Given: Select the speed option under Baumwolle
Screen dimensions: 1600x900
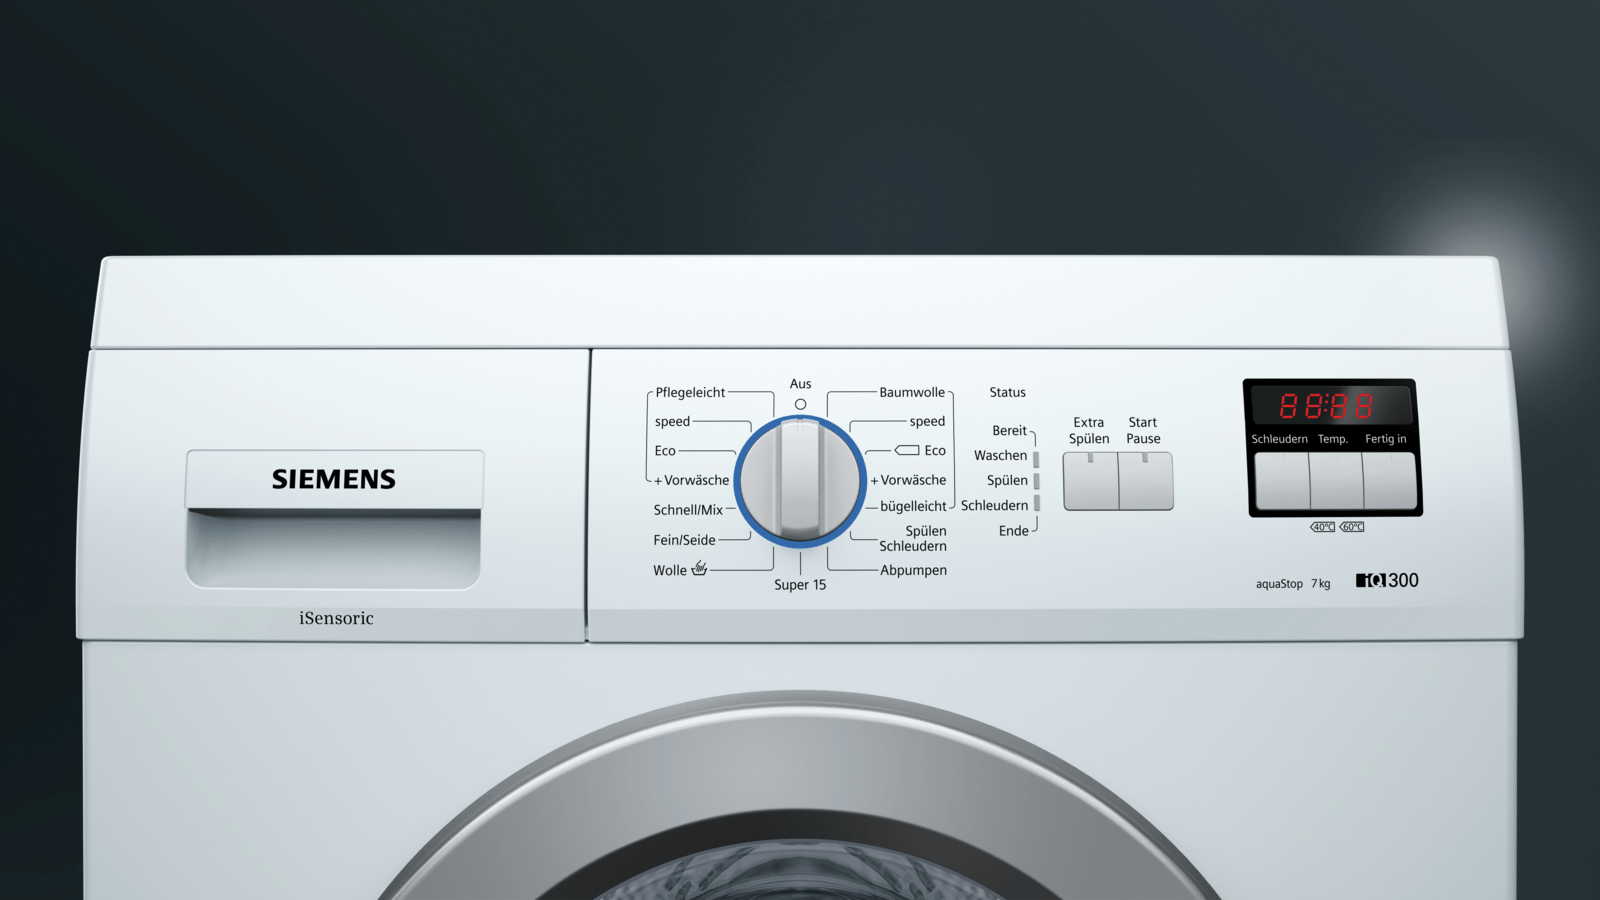Looking at the screenshot, I should tap(927, 421).
